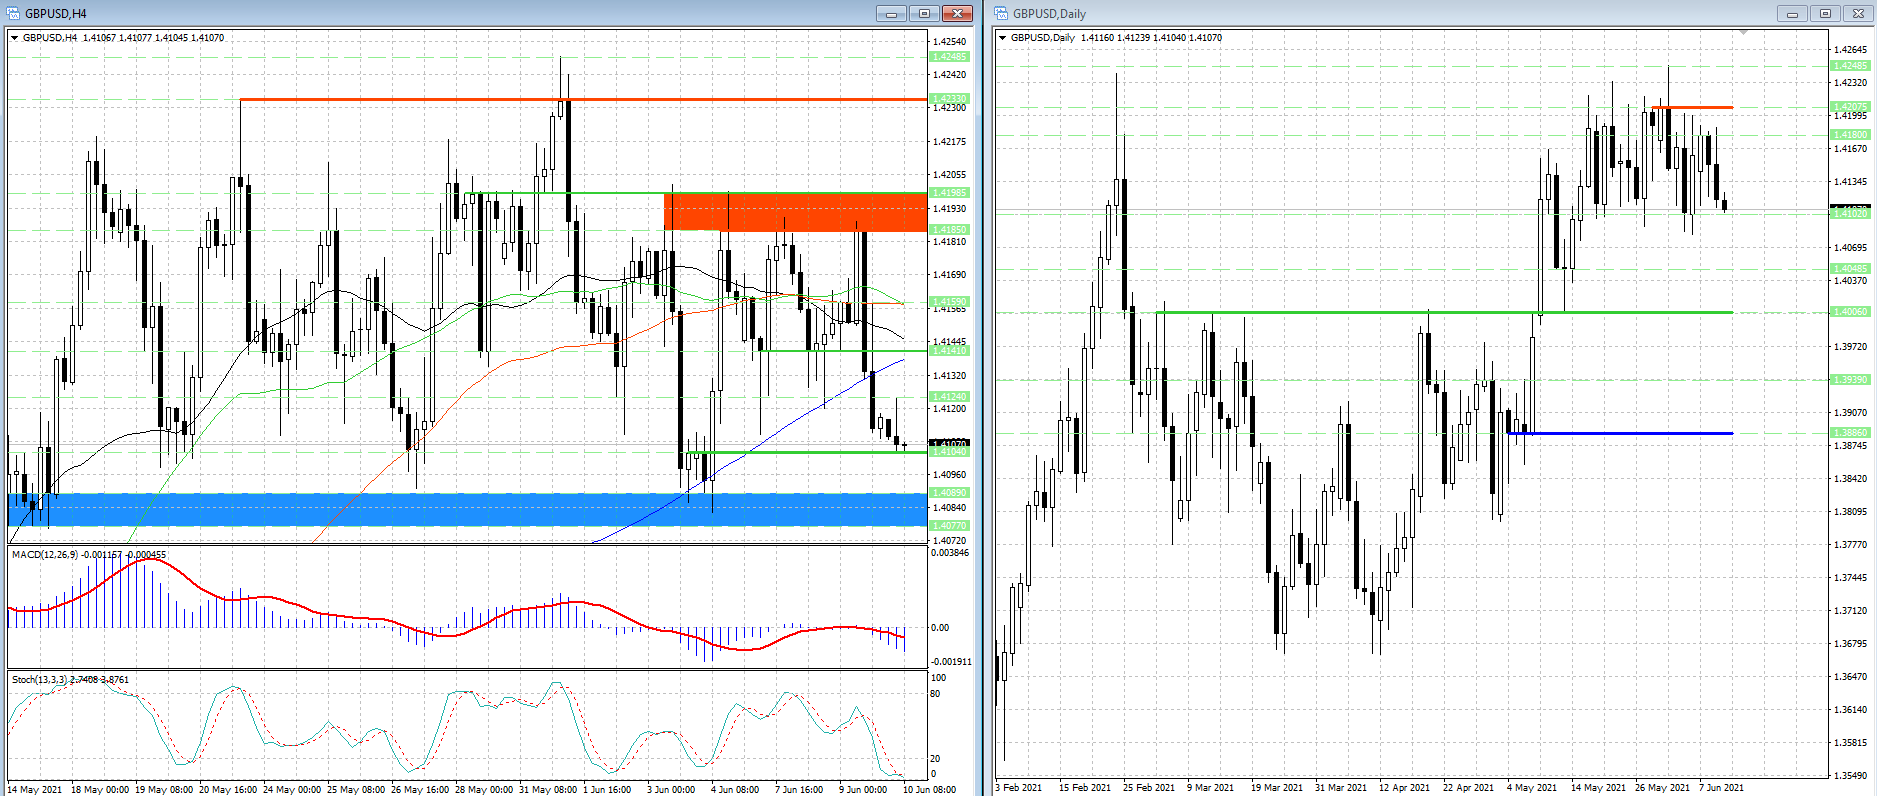
Task: Close the GBPUSD,Daily chart window
Action: (1858, 13)
